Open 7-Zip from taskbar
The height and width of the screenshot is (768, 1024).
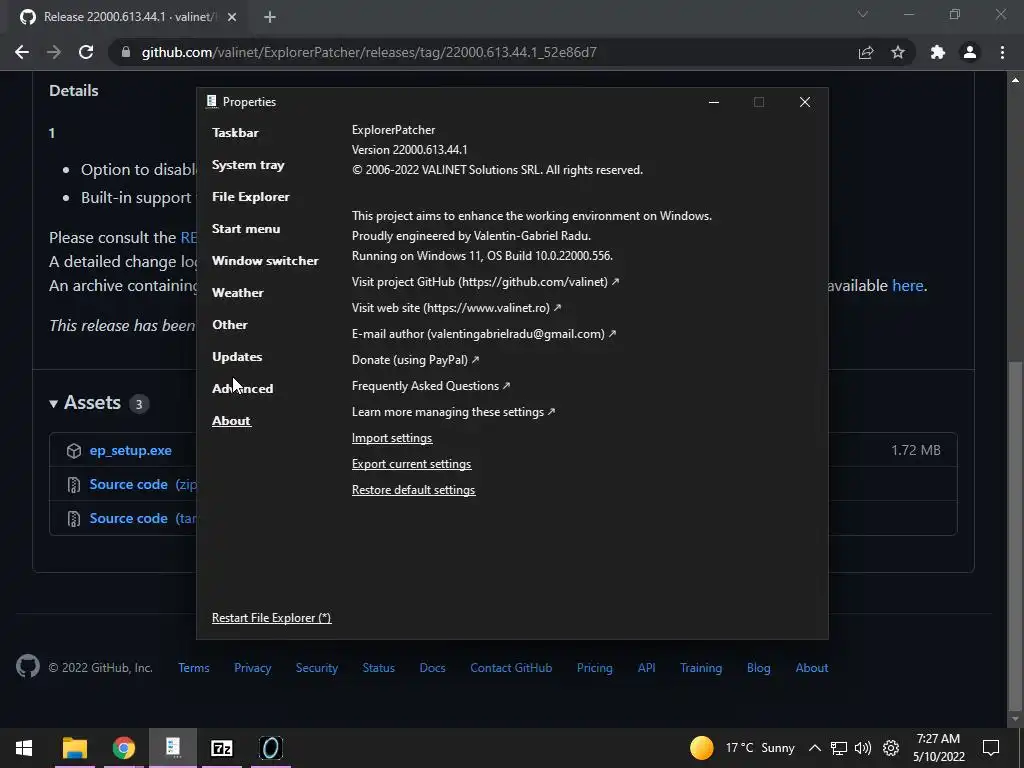coord(221,748)
